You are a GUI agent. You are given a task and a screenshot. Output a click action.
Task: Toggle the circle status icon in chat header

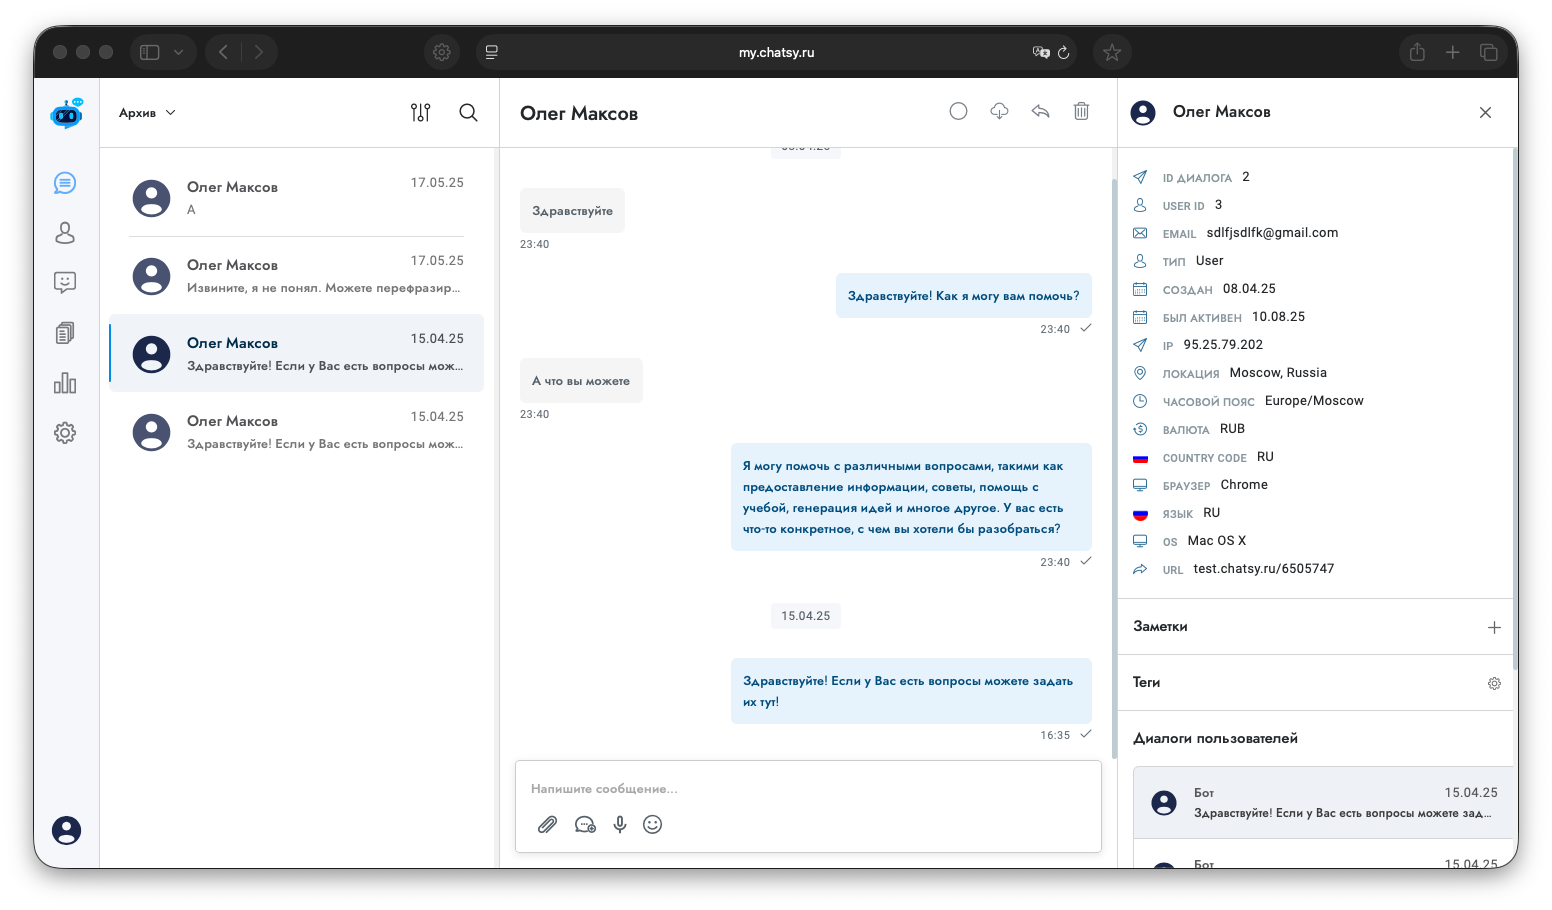pyautogui.click(x=958, y=111)
